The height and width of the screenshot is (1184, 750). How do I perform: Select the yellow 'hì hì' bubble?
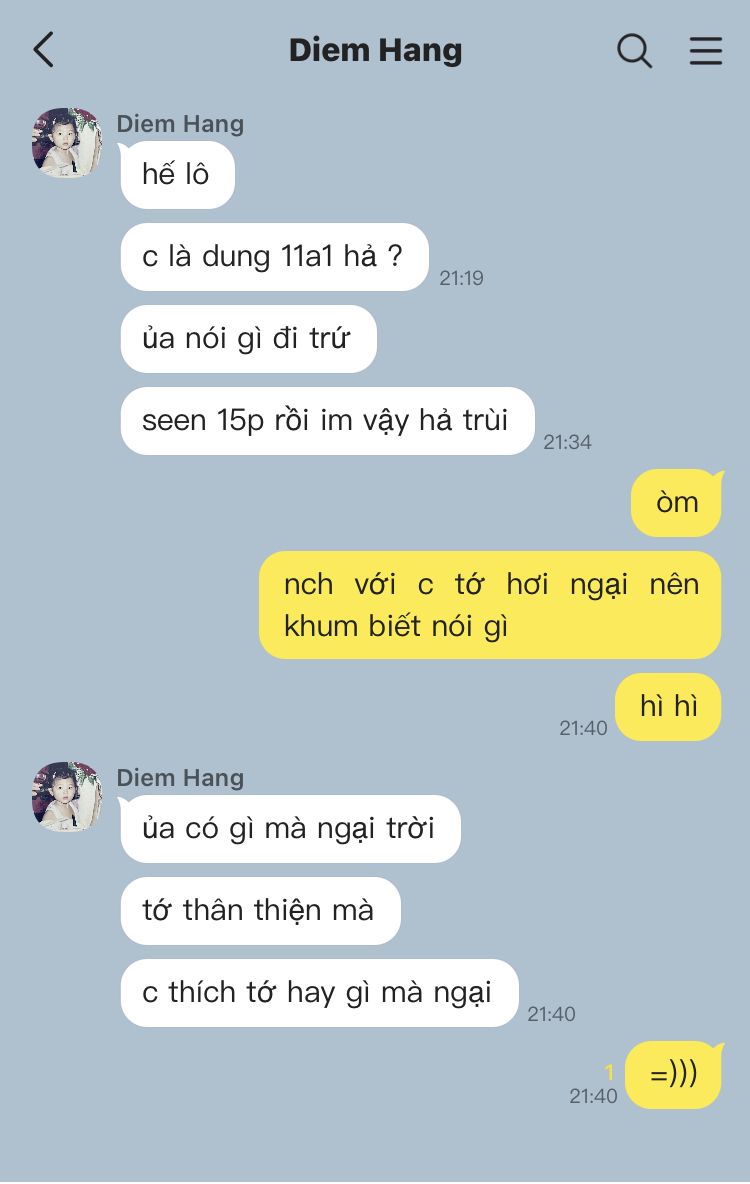[x=668, y=707]
